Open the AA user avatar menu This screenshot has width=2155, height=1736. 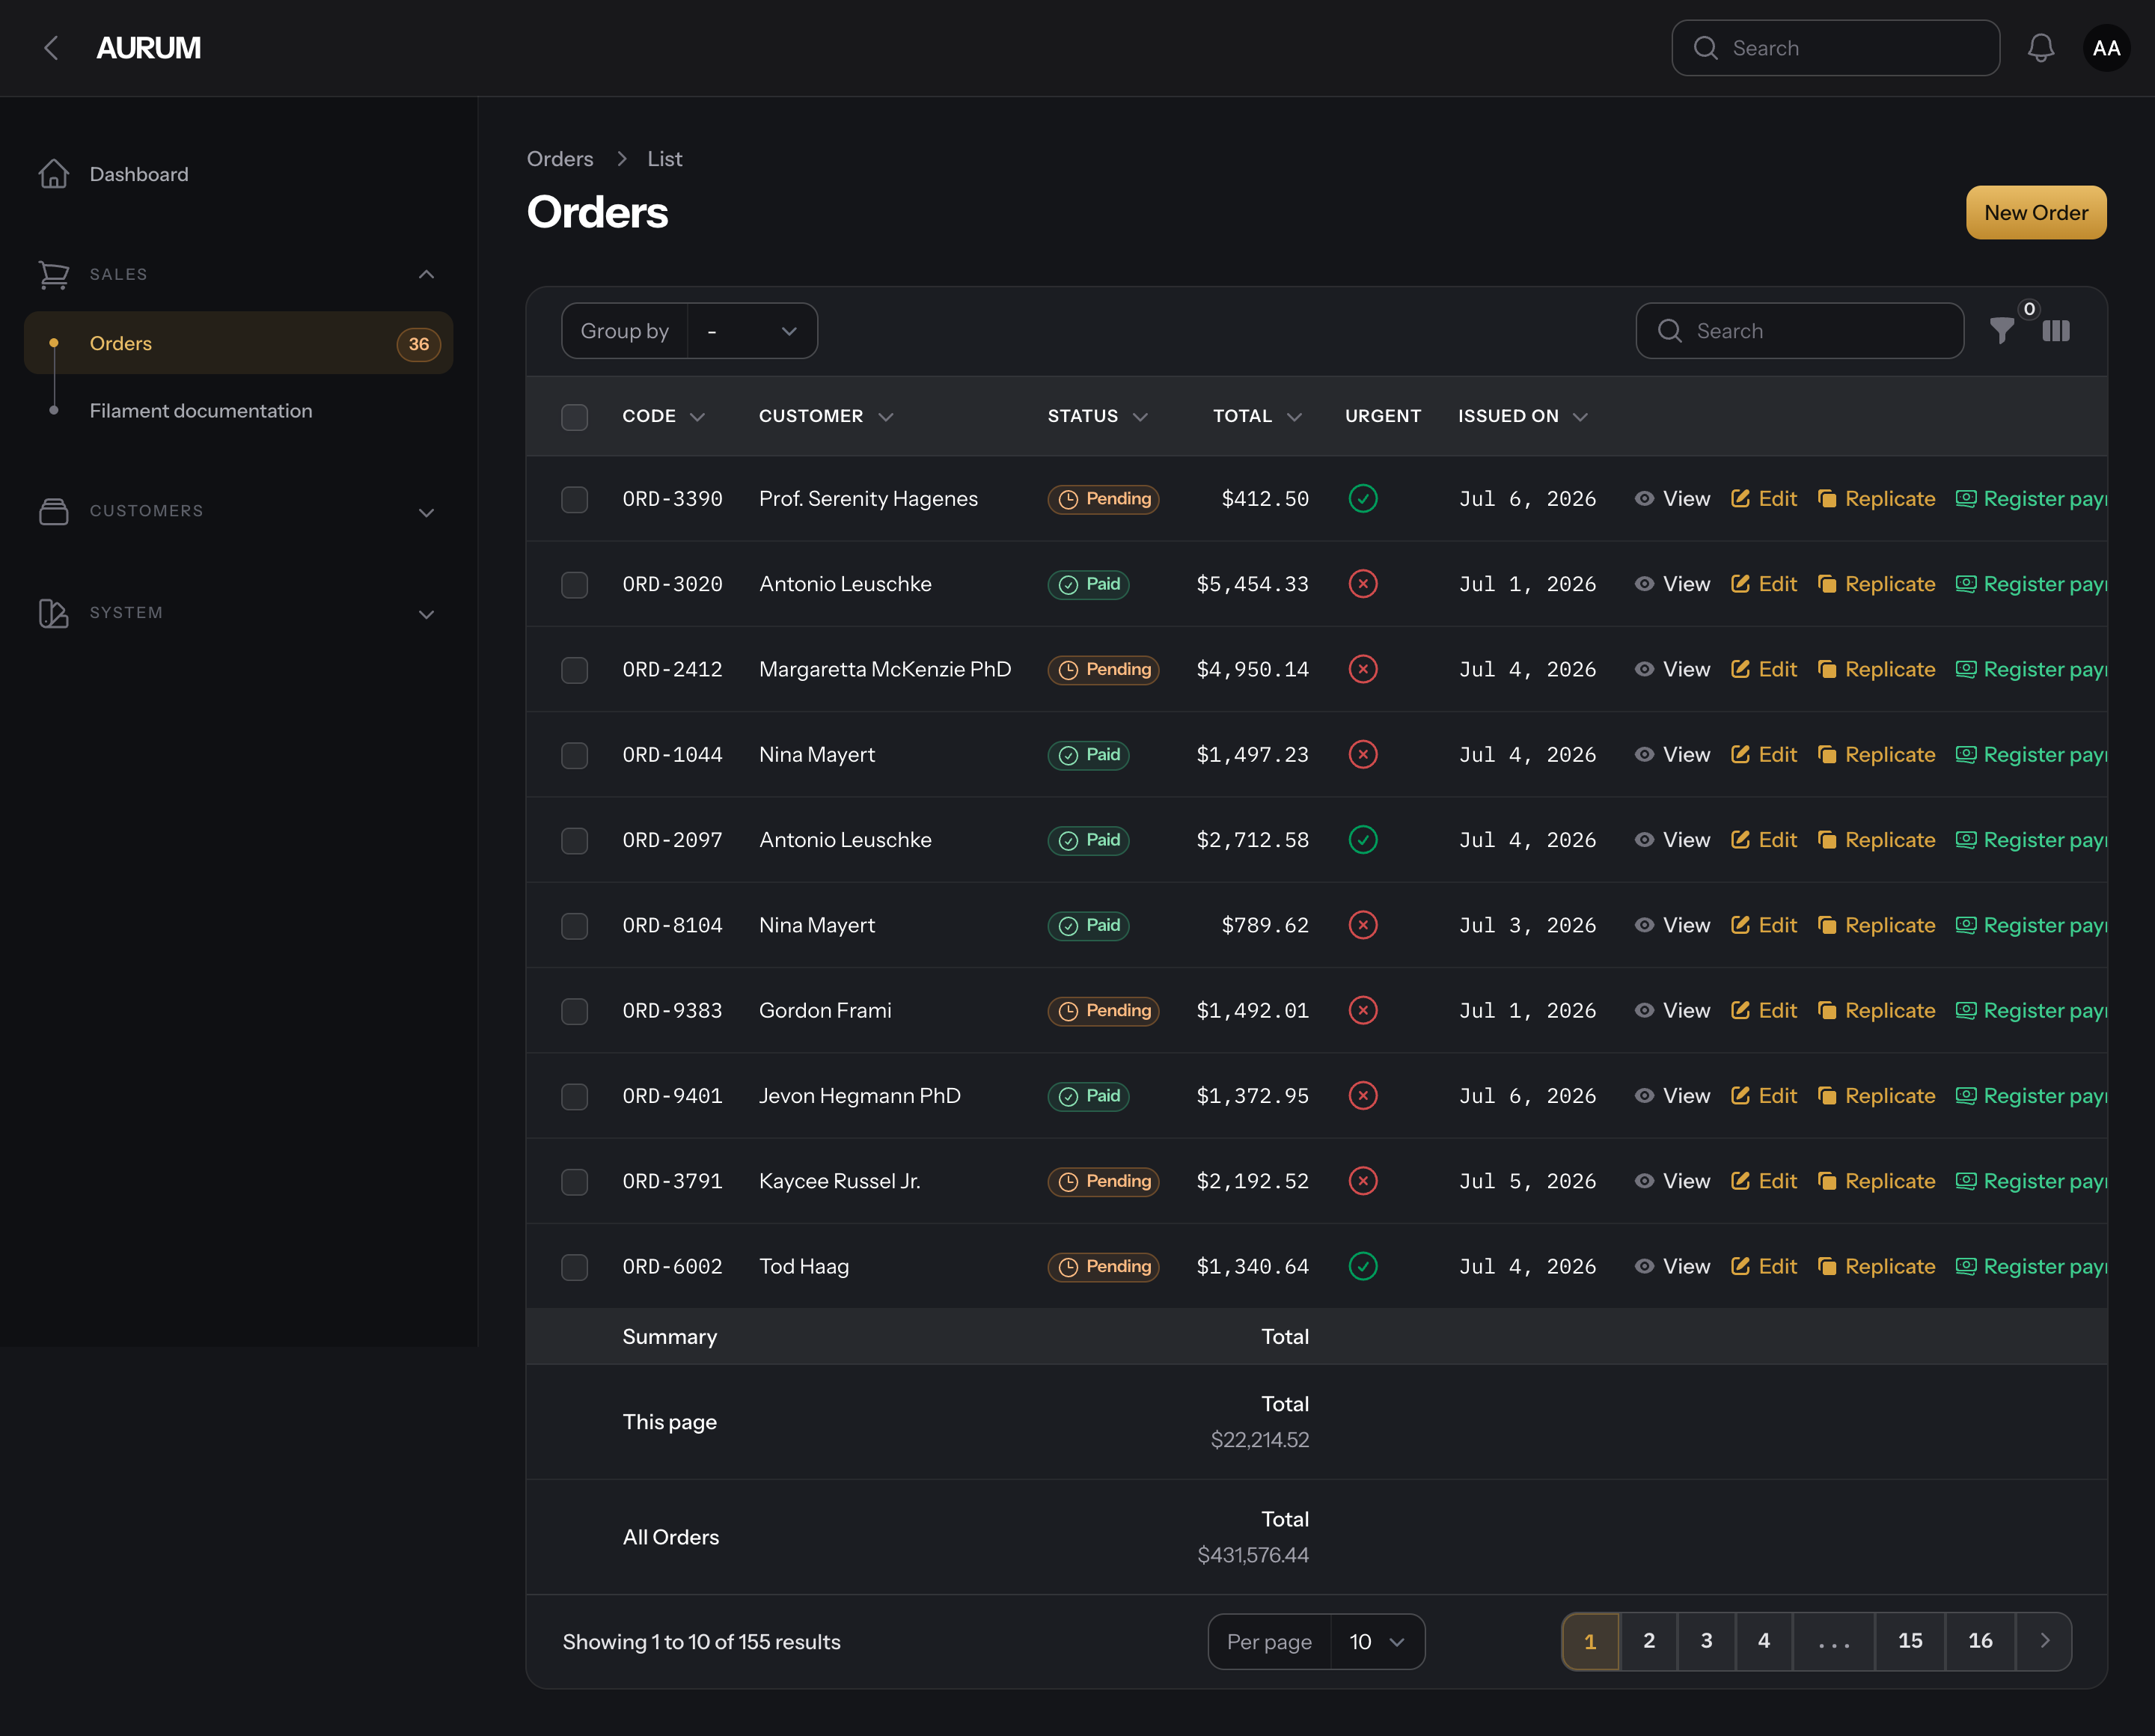2106,48
